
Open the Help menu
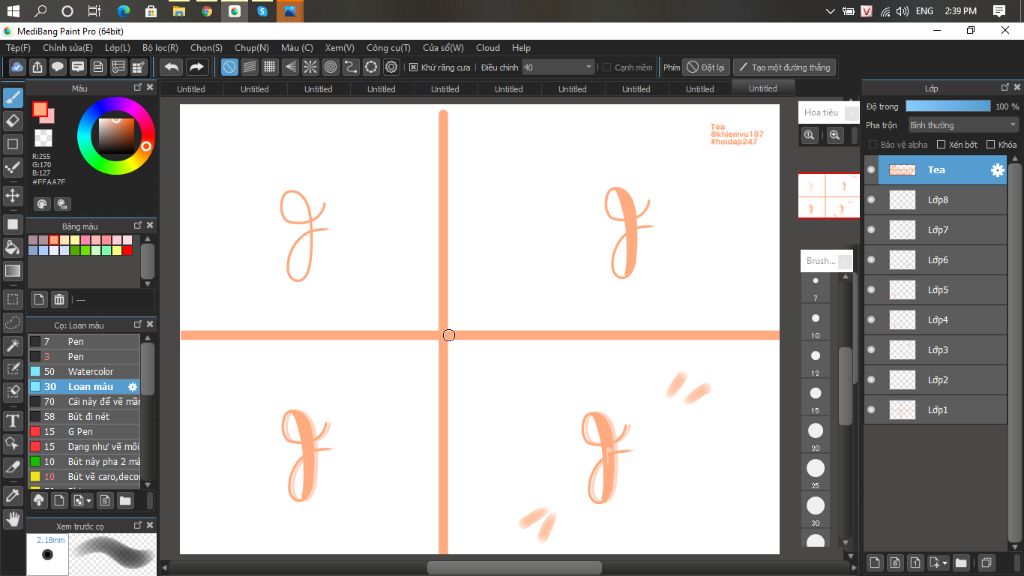pos(521,48)
